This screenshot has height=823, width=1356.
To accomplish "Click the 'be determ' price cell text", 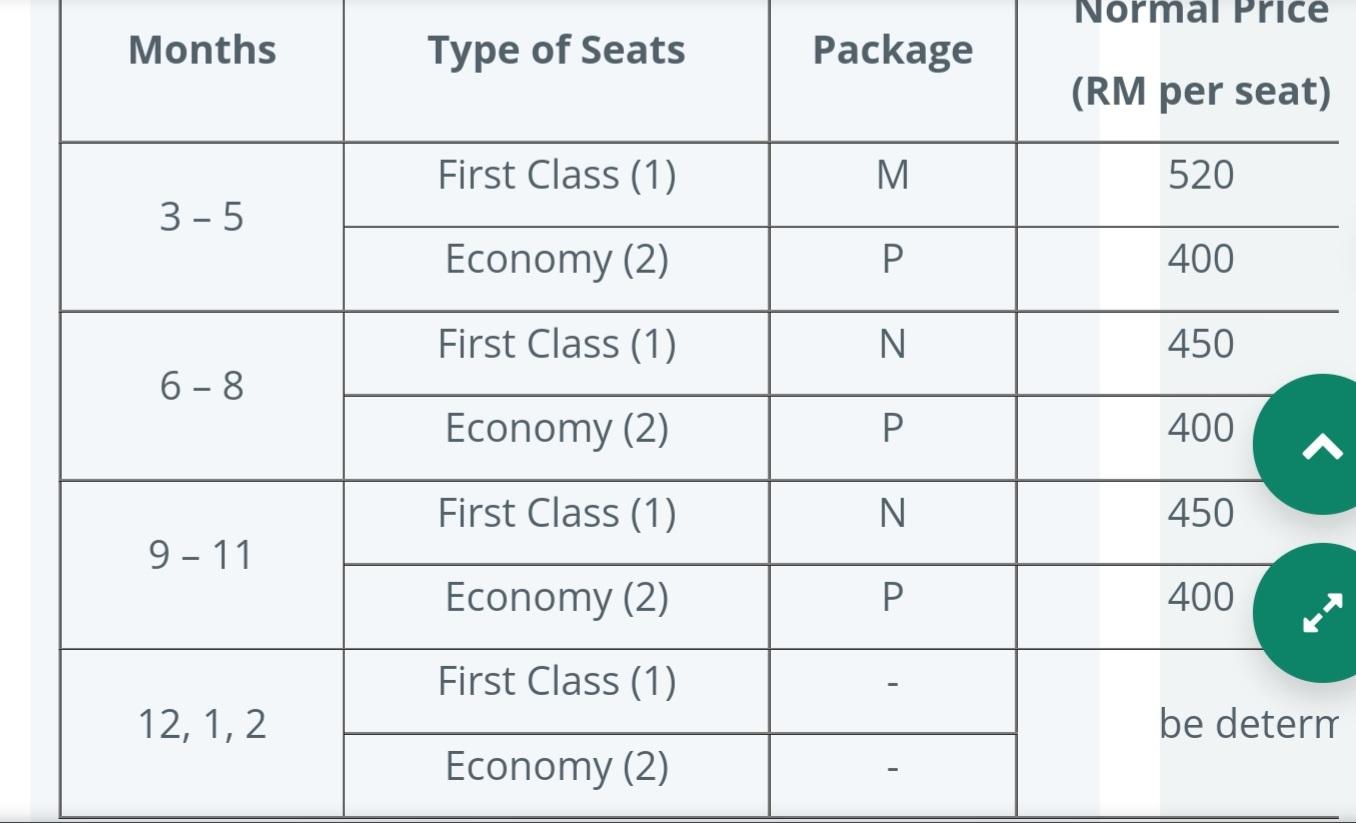I will (1248, 724).
